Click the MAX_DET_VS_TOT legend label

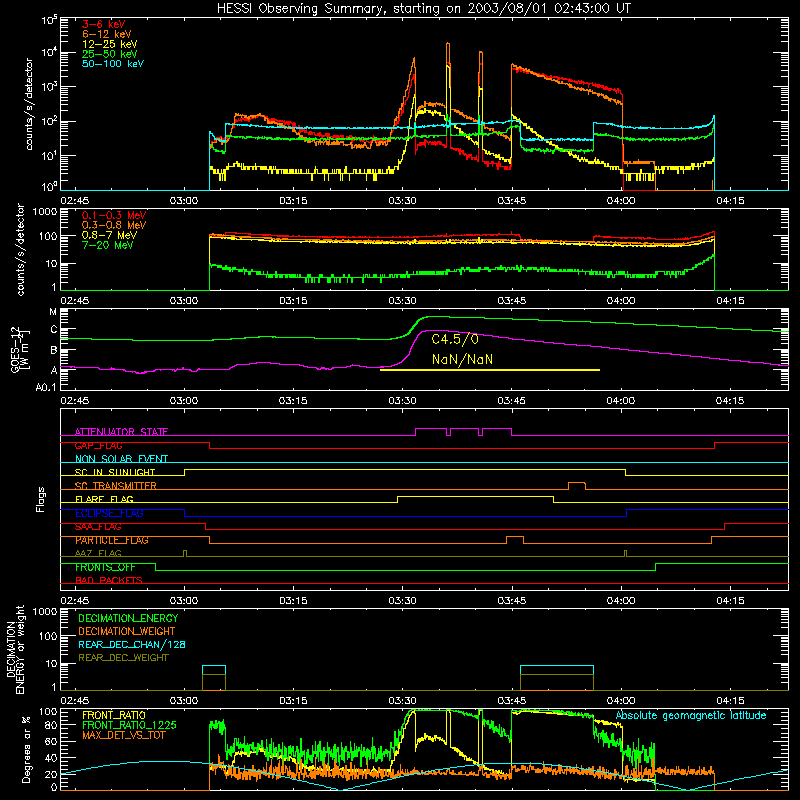click(124, 735)
